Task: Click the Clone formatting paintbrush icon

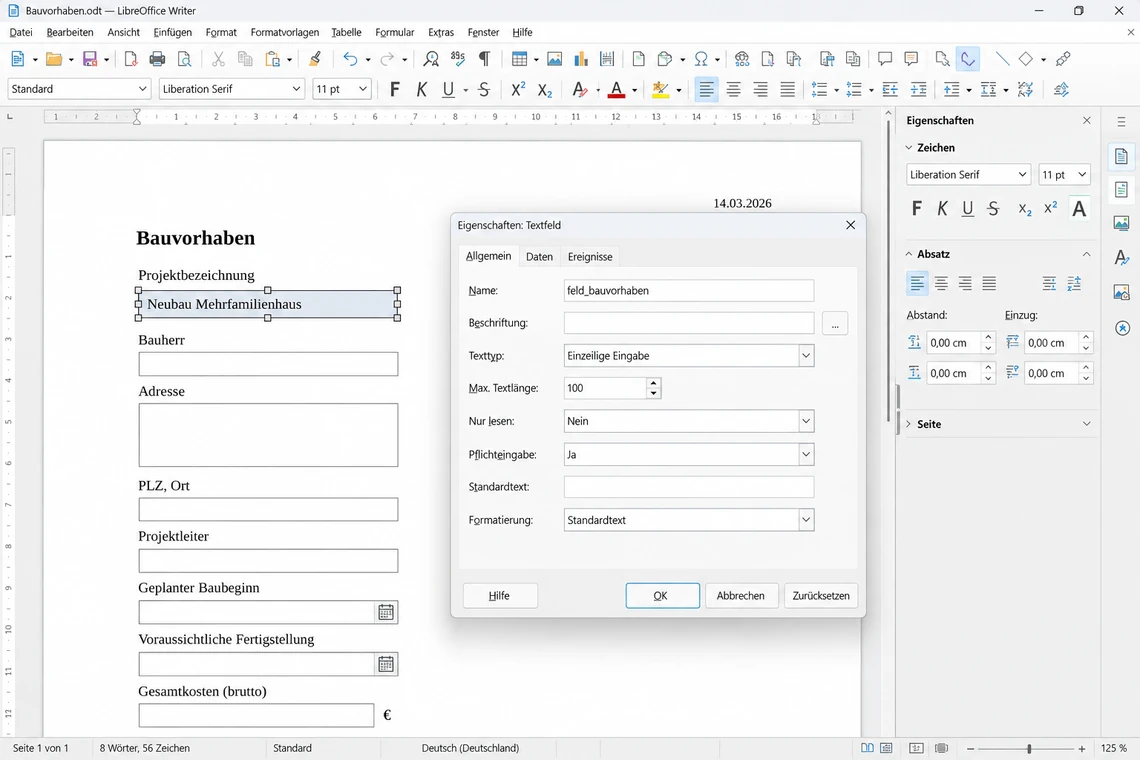Action: pyautogui.click(x=315, y=59)
